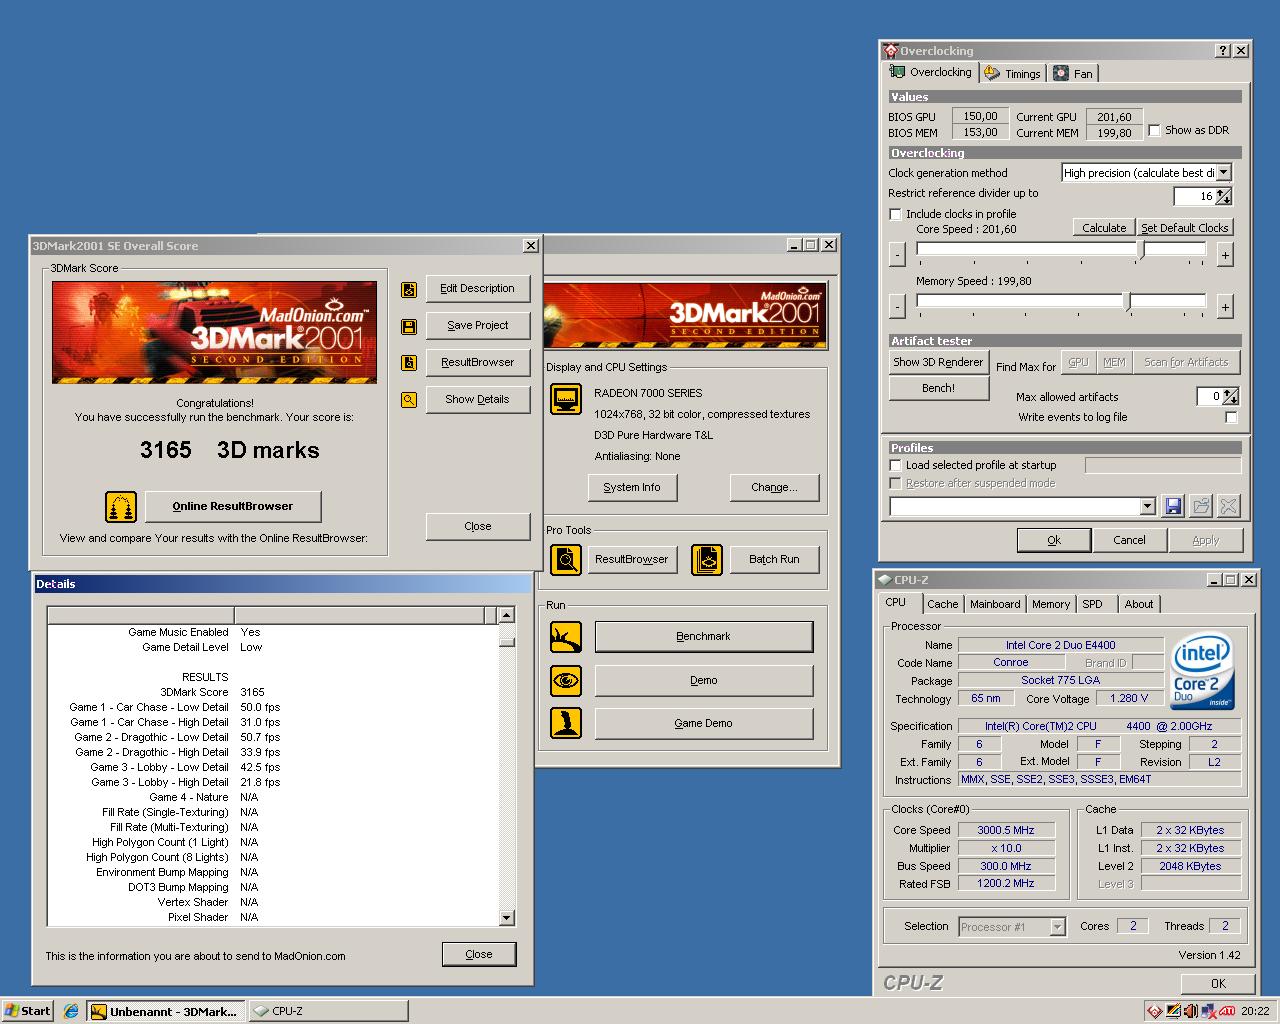The height and width of the screenshot is (1024, 1280).
Task: Open the Memory tab in CPU-Z
Action: pyautogui.click(x=1051, y=604)
